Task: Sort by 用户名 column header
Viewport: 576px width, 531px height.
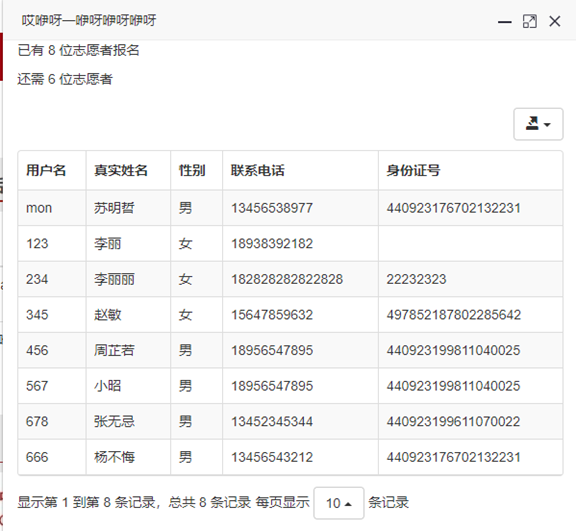Action: coord(52,170)
